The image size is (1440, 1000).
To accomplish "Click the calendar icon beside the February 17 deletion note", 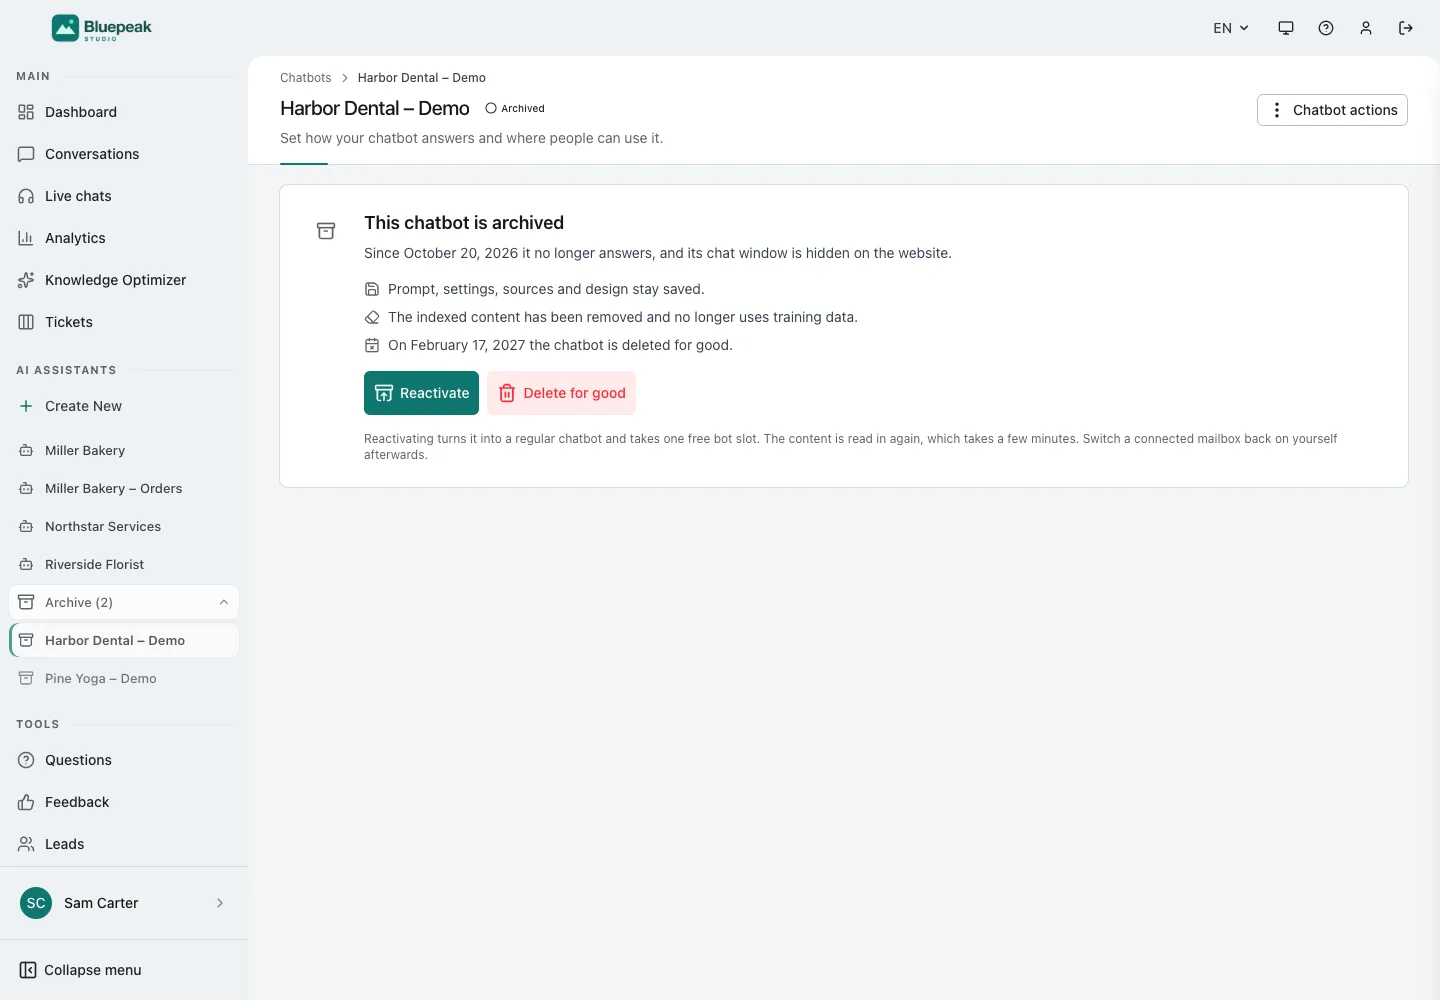I will [x=372, y=345].
